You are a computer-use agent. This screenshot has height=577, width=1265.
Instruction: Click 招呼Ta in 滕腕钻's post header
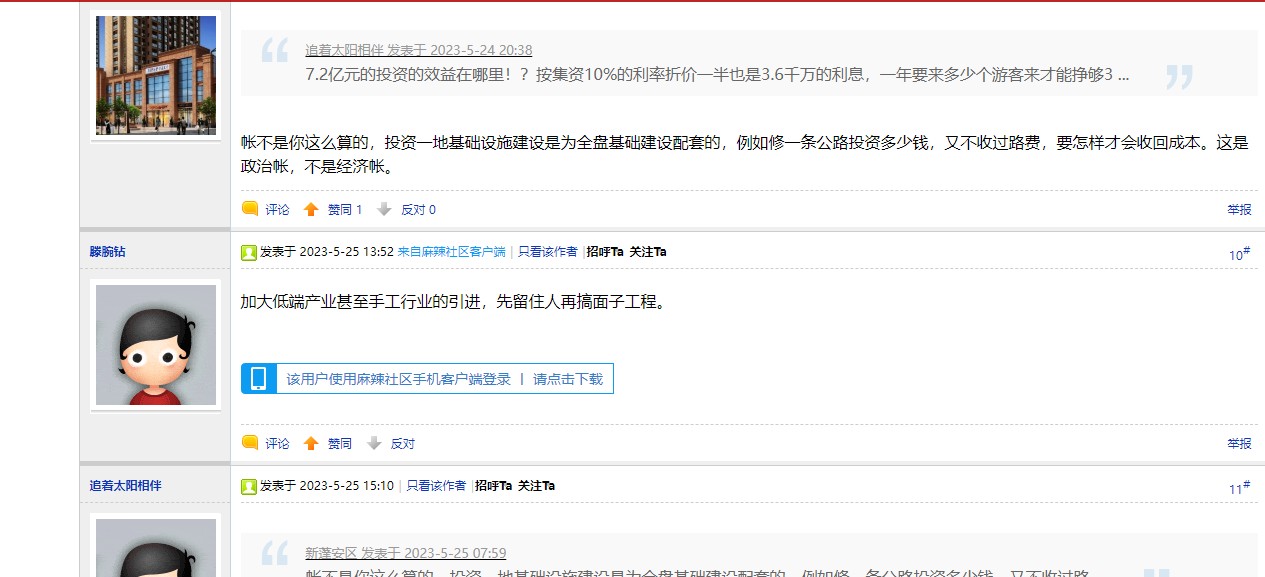[605, 252]
